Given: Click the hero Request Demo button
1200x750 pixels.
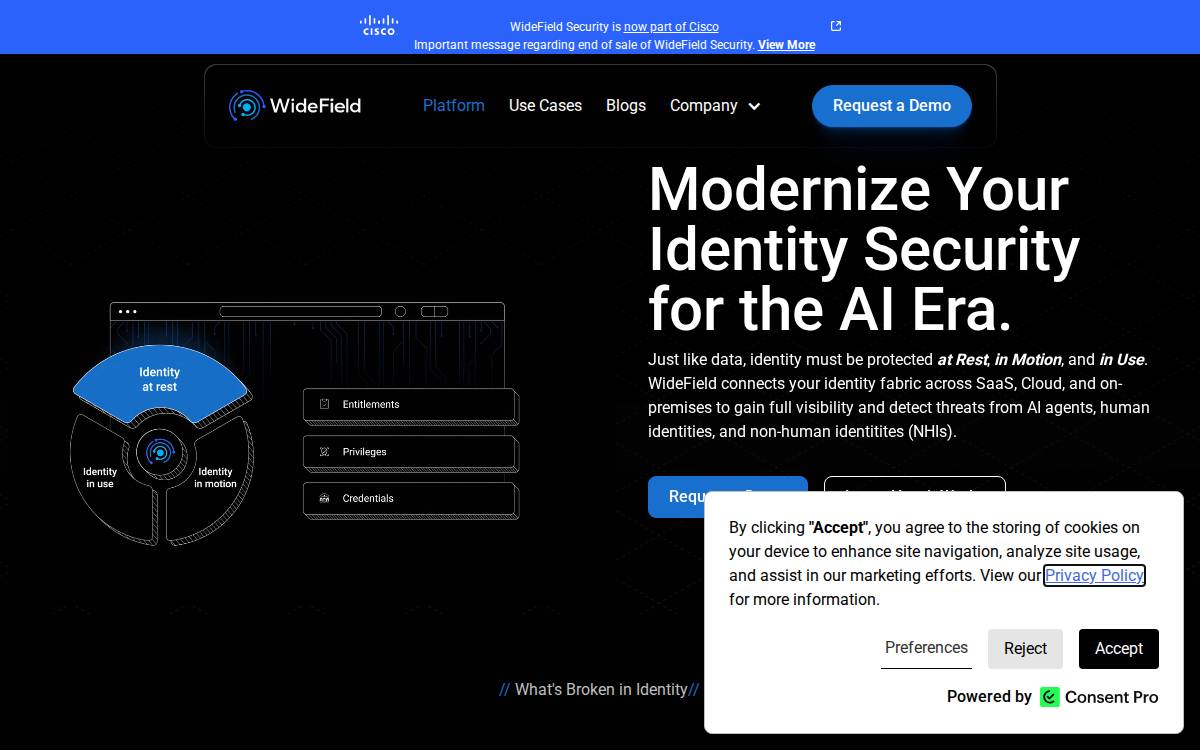Looking at the screenshot, I should (728, 496).
